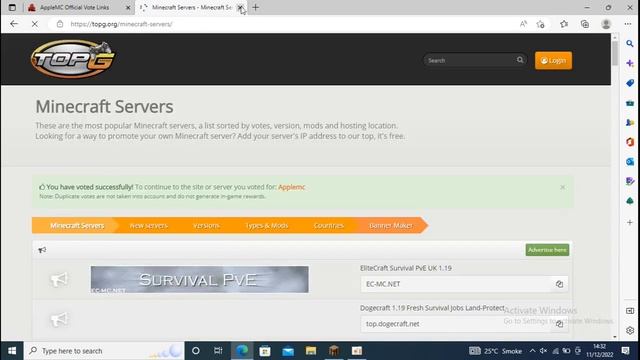This screenshot has height=360, width=640.
Task: Show hidden system tray icons
Action: pos(532,351)
